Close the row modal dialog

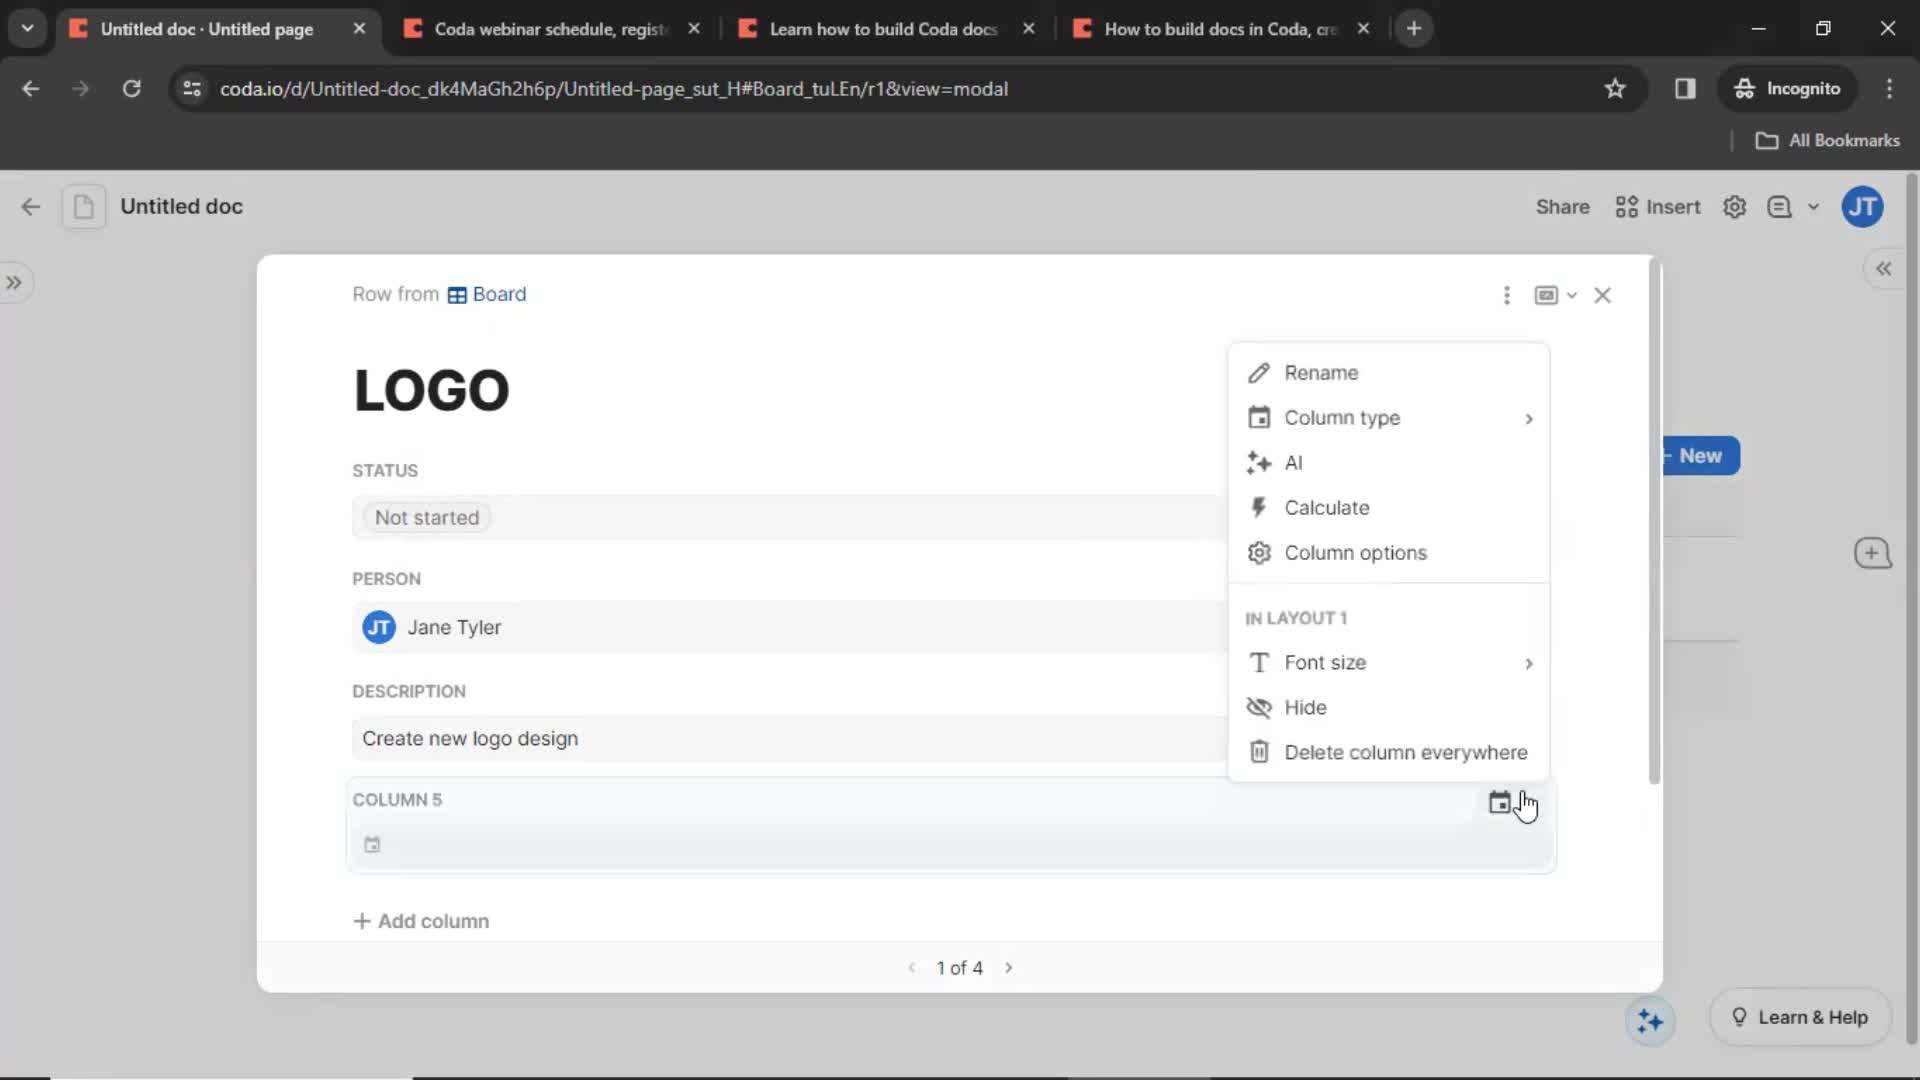(x=1604, y=295)
